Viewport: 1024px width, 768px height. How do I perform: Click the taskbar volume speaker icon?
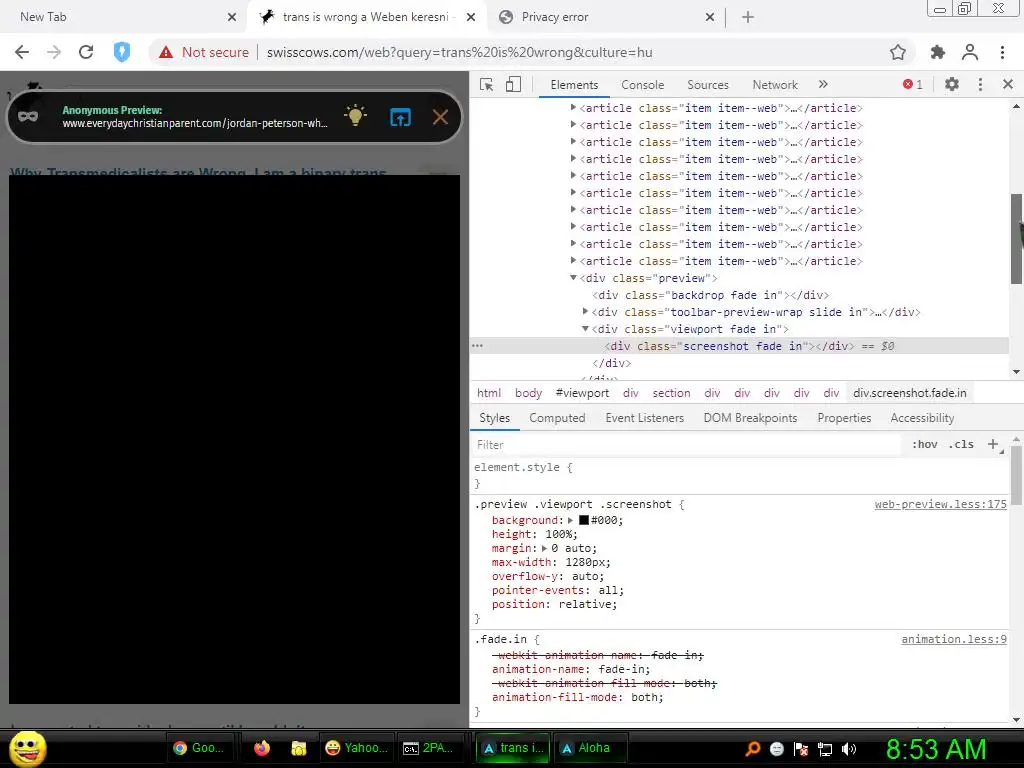(849, 749)
